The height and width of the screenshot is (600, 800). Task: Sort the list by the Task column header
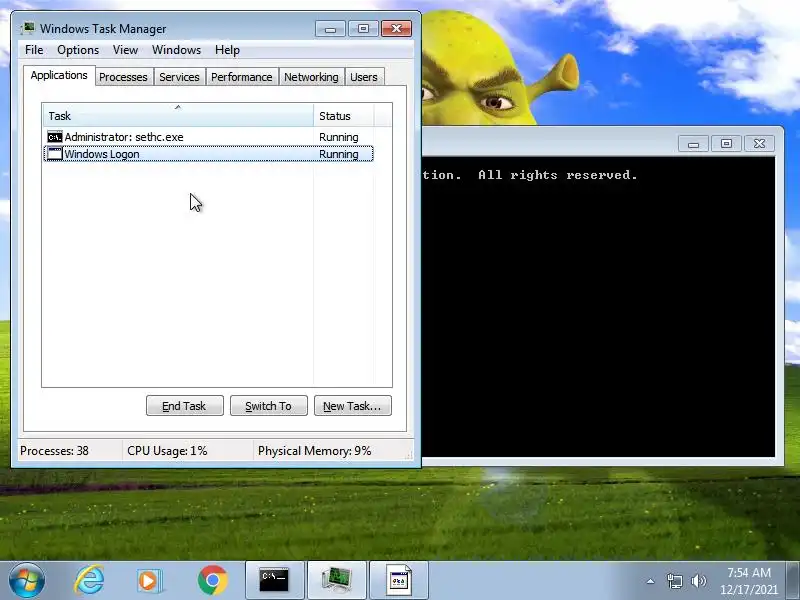coord(178,116)
